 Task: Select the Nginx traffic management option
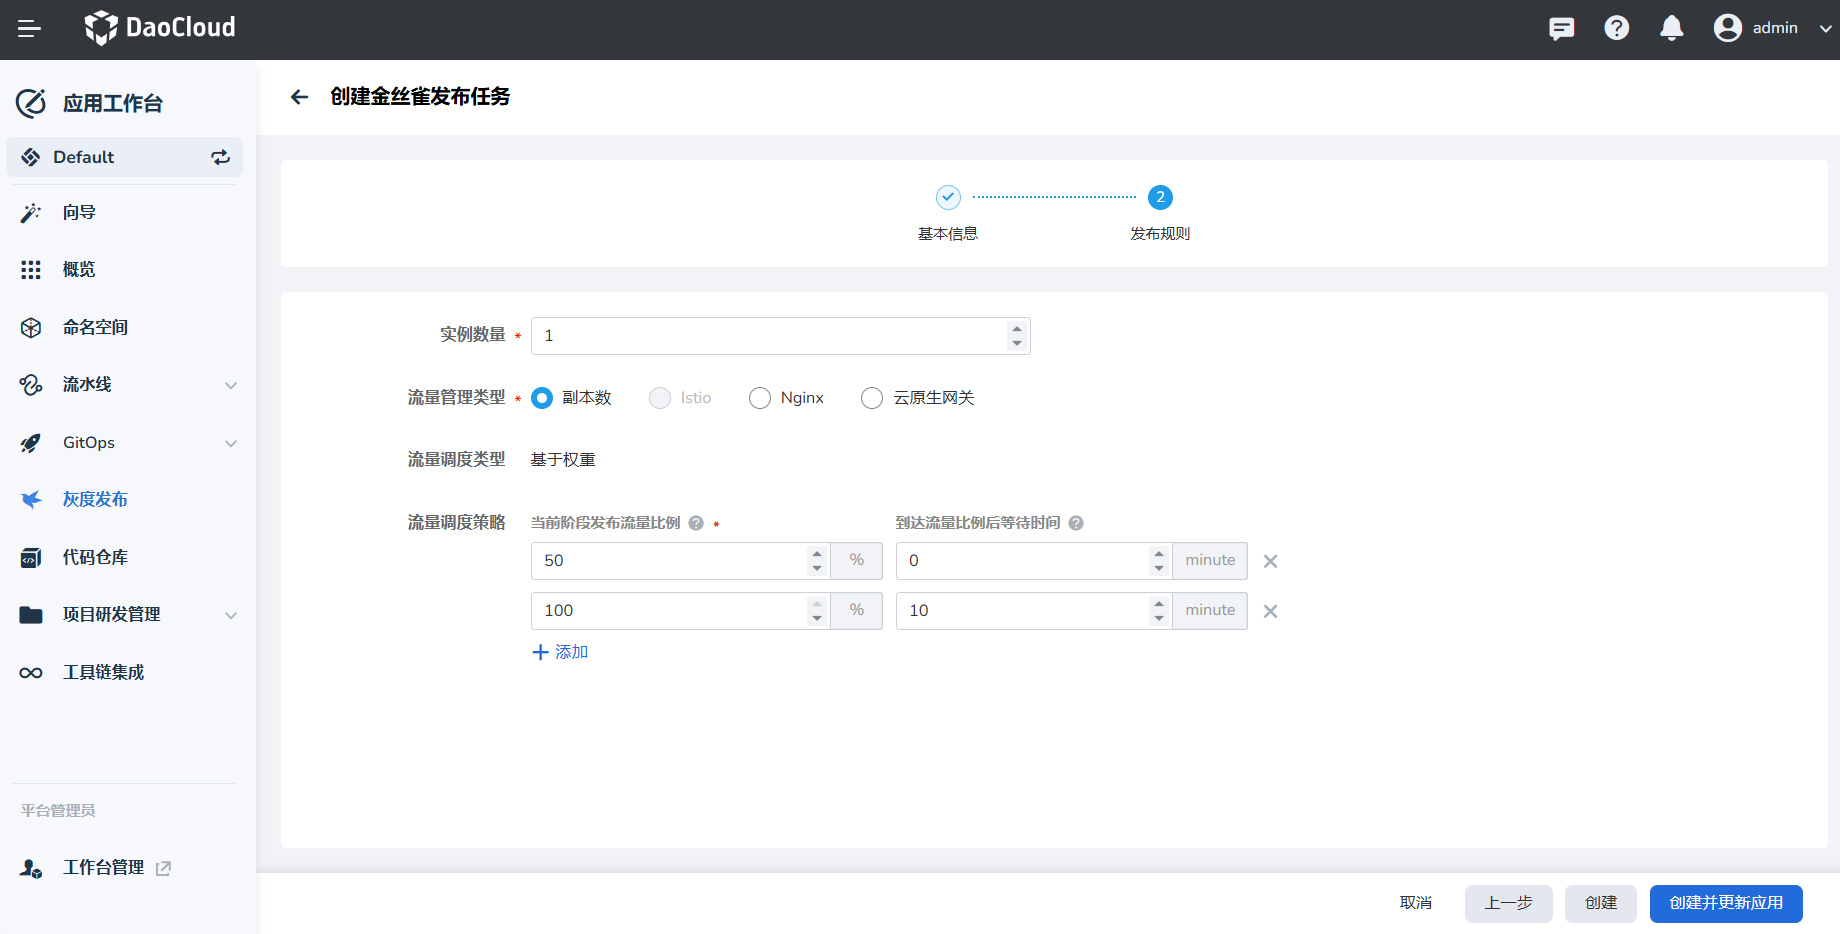point(760,398)
